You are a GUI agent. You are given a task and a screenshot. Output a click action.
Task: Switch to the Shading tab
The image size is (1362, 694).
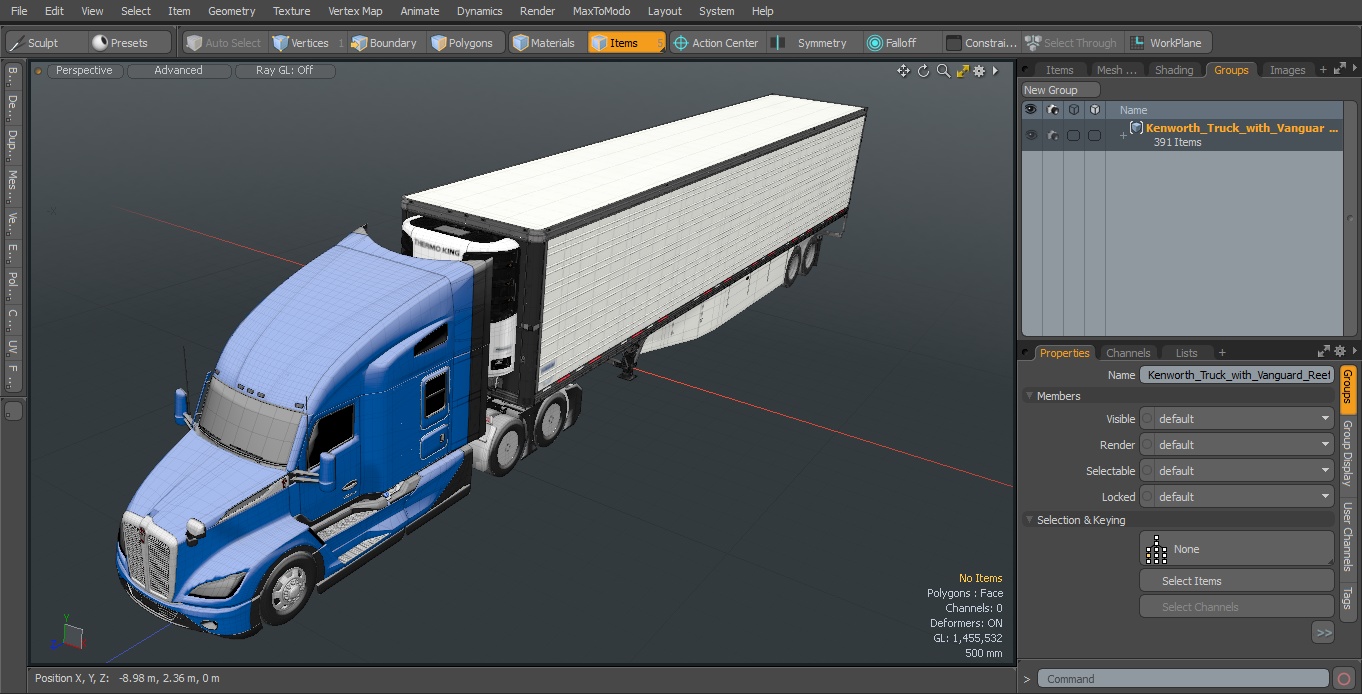[1173, 70]
